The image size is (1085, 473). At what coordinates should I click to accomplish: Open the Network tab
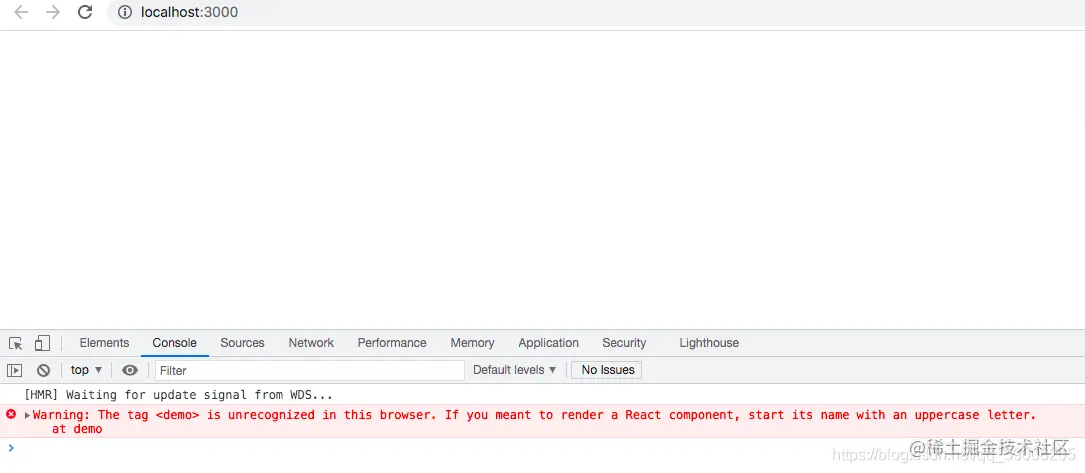point(311,343)
